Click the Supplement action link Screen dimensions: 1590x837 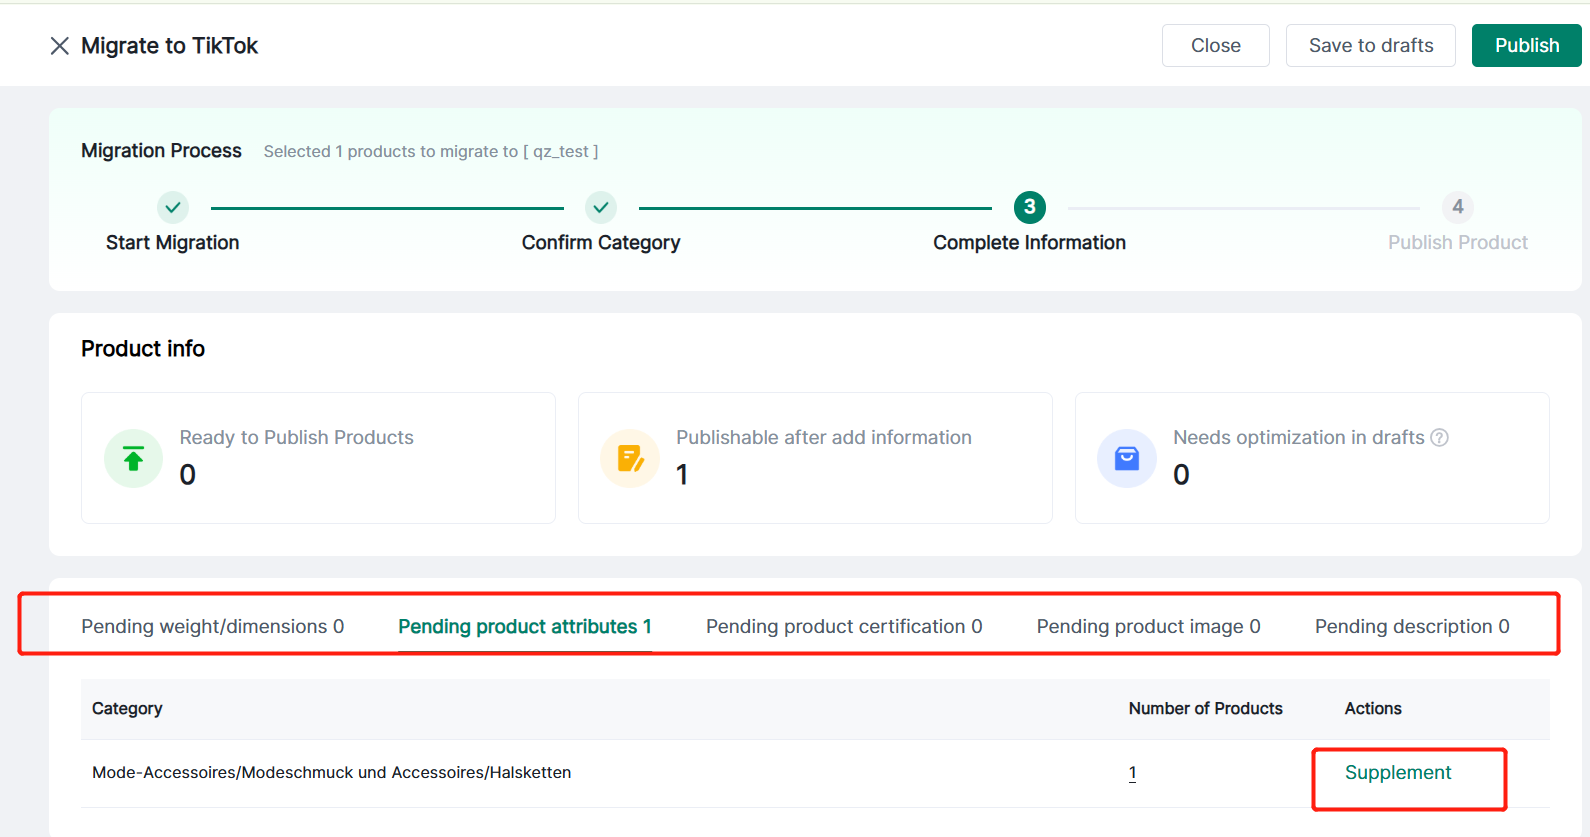(x=1397, y=772)
